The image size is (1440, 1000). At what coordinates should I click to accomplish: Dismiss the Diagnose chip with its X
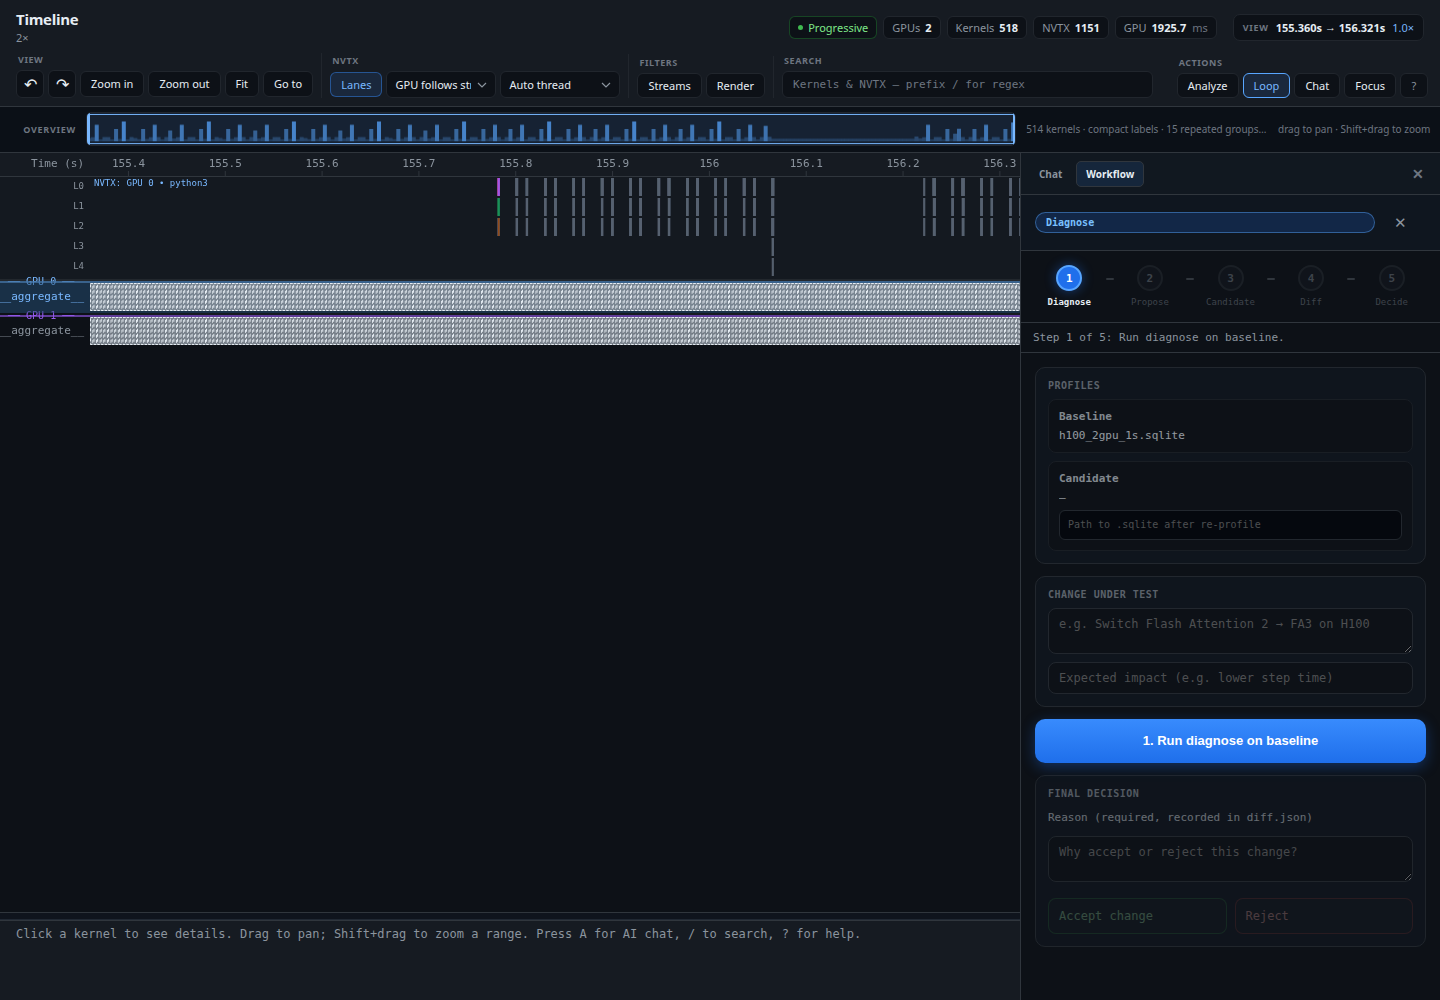click(x=1400, y=223)
